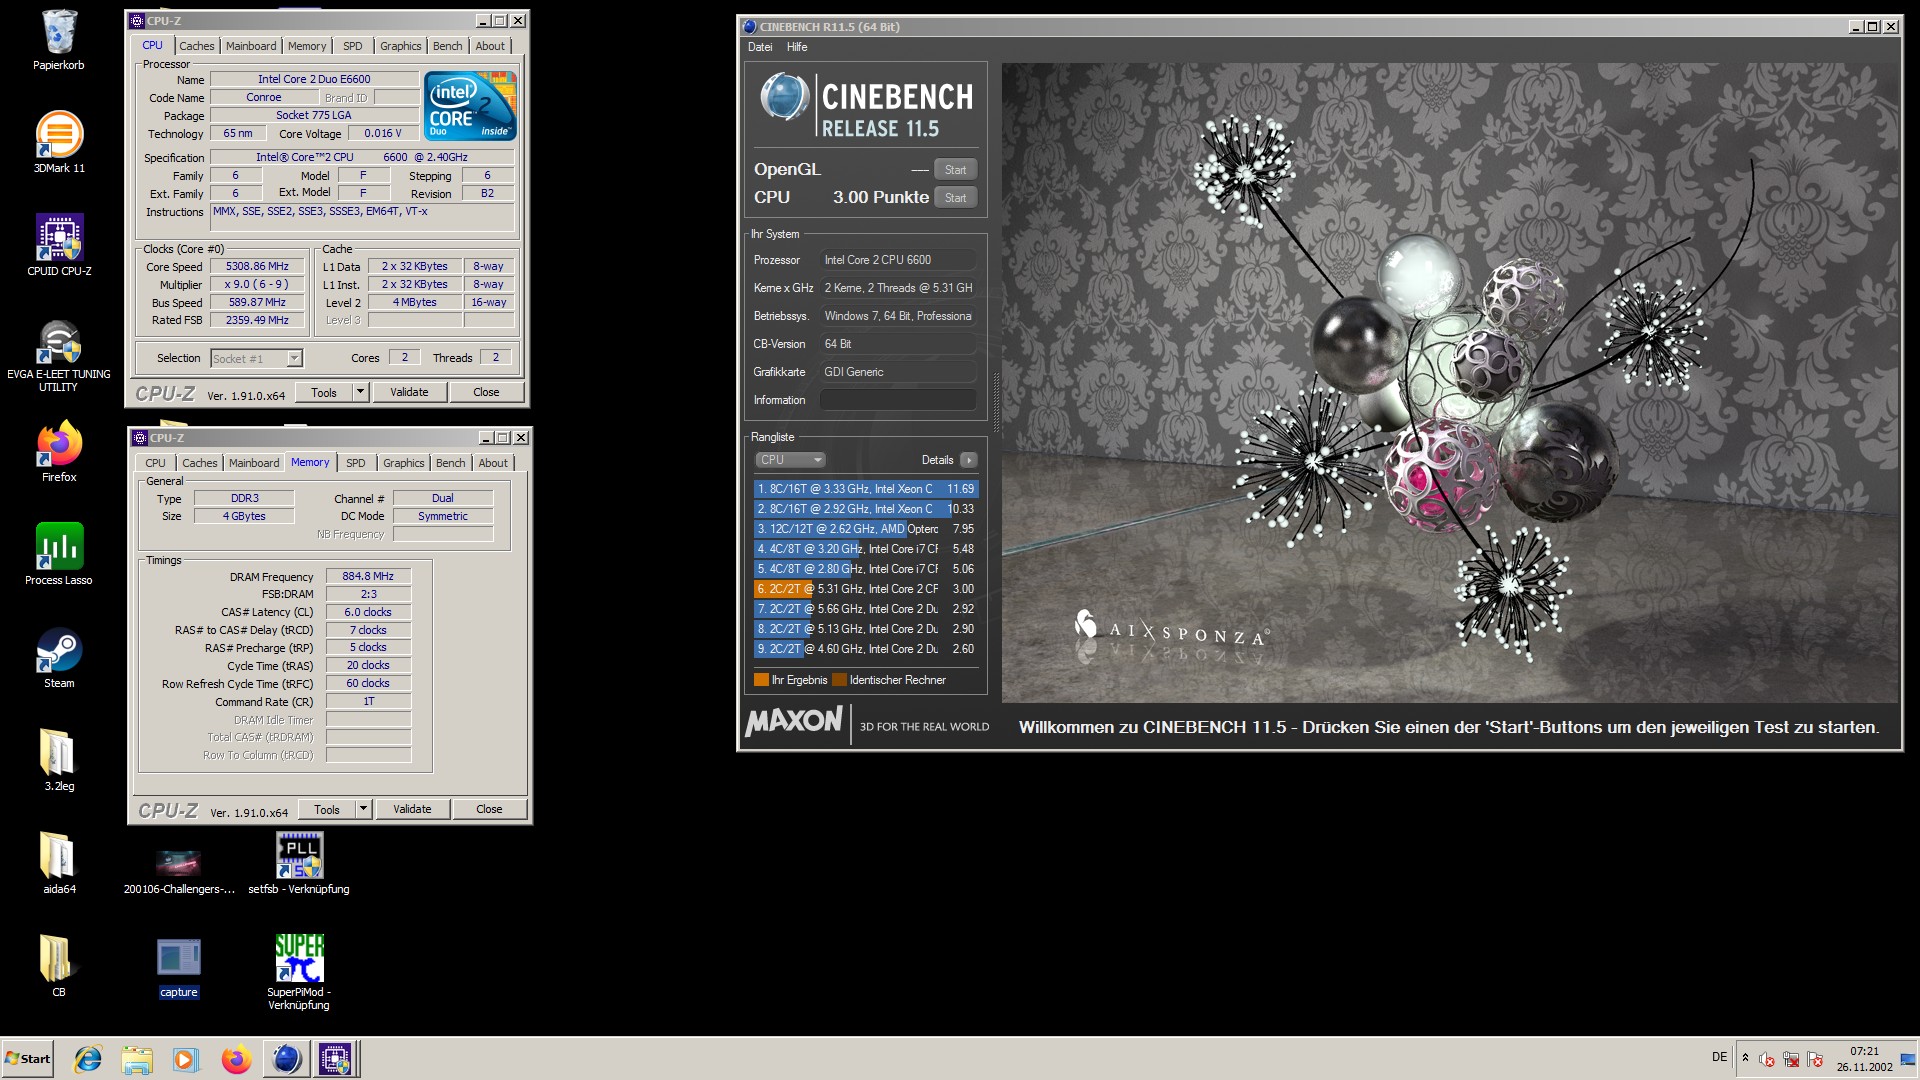Screen dimensions: 1920x1080
Task: Open the setfsb shortcut icon
Action: tap(299, 863)
